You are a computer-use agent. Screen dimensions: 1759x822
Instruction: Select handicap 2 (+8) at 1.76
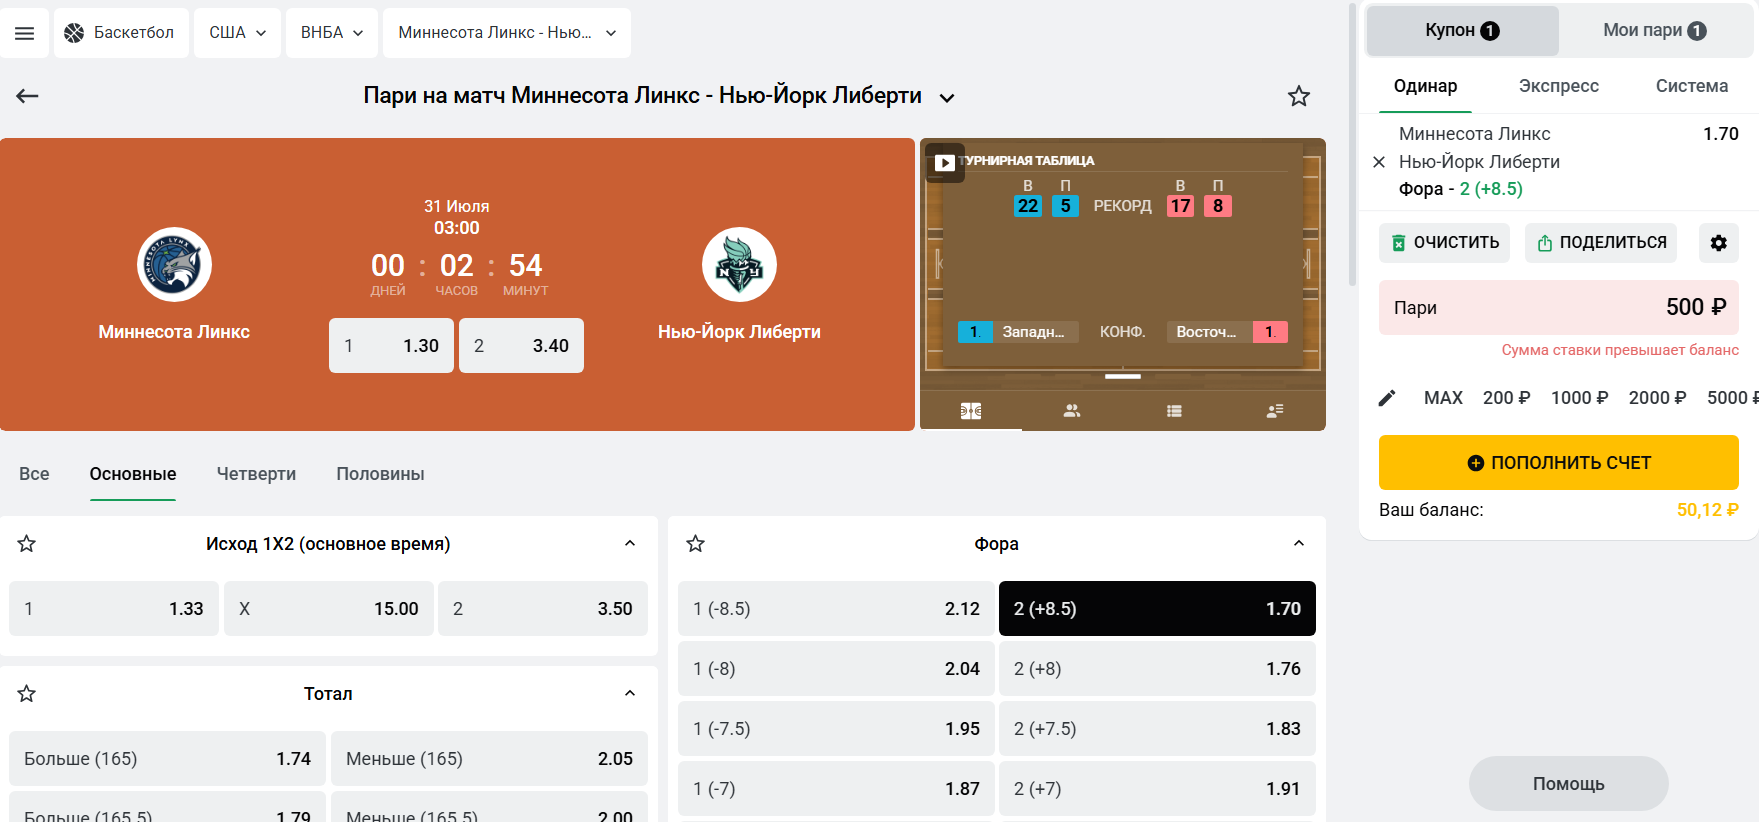click(1157, 669)
